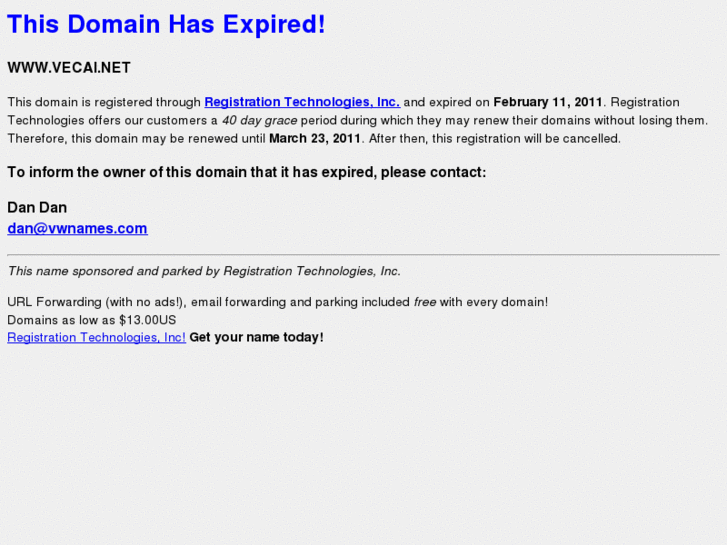Click the February 11, 2011 expiry date
727x545 pixels.
point(548,102)
